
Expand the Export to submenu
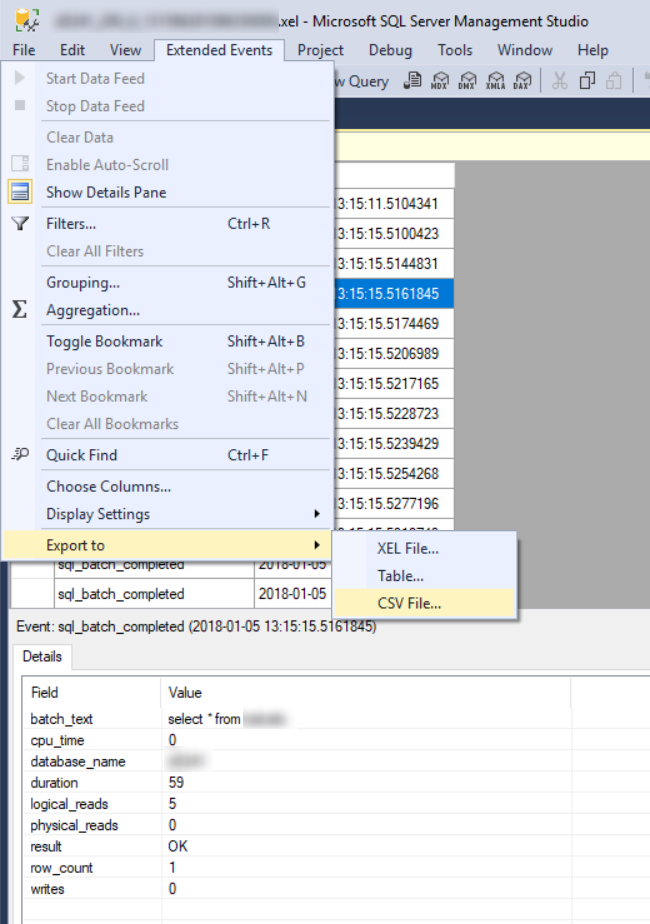168,545
